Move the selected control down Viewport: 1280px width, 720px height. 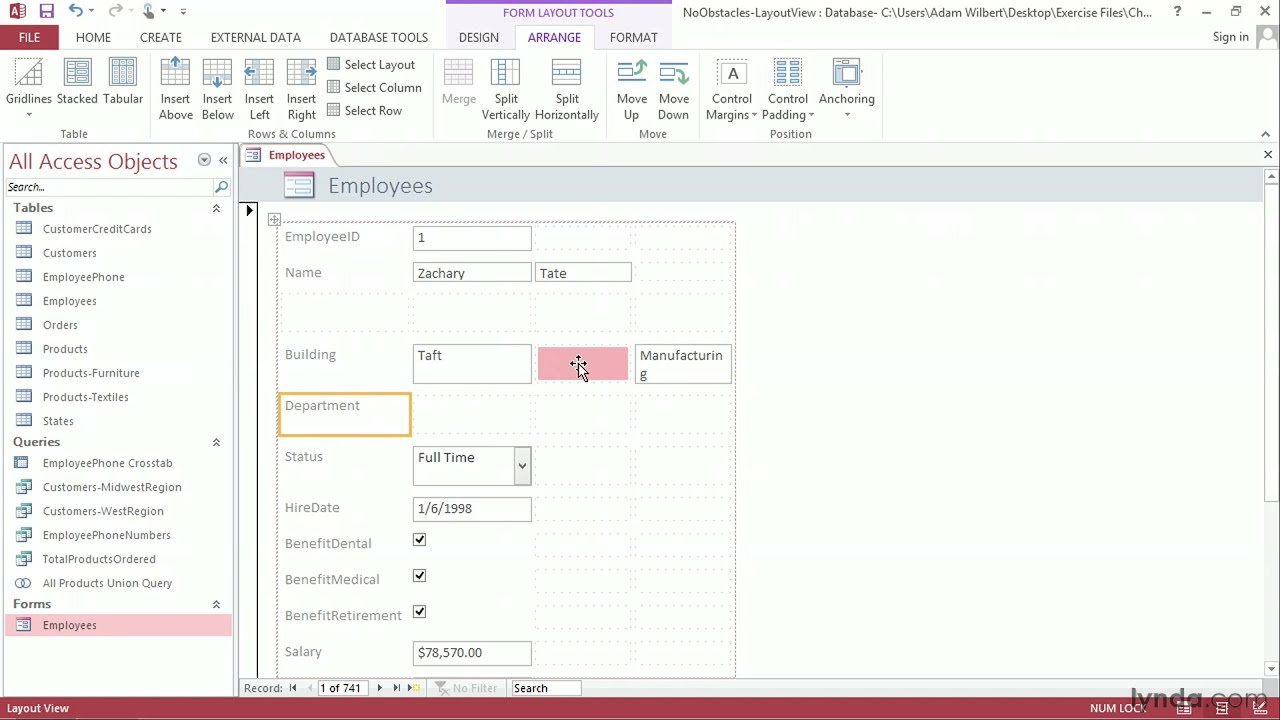coord(673,89)
